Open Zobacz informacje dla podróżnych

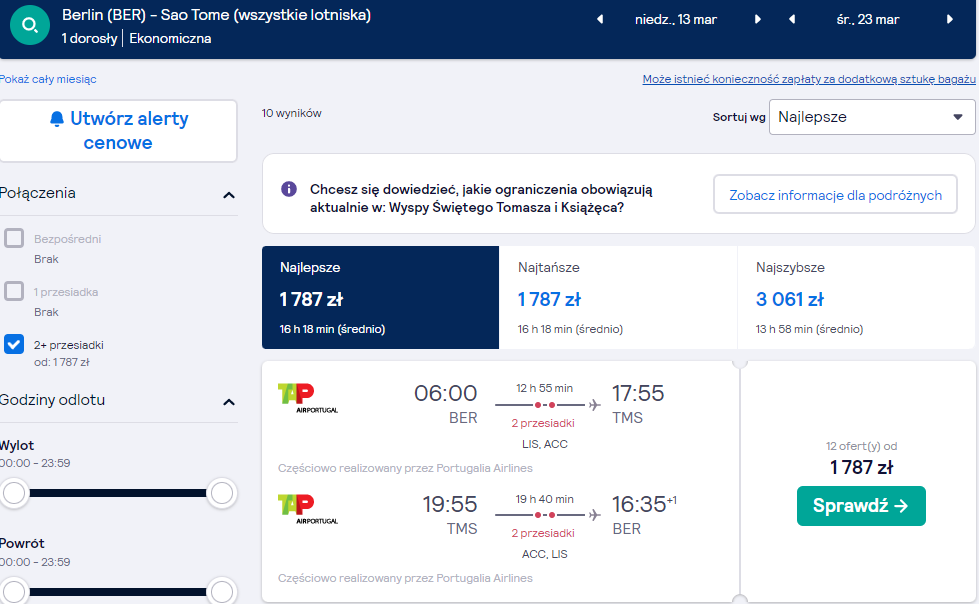pyautogui.click(x=835, y=194)
